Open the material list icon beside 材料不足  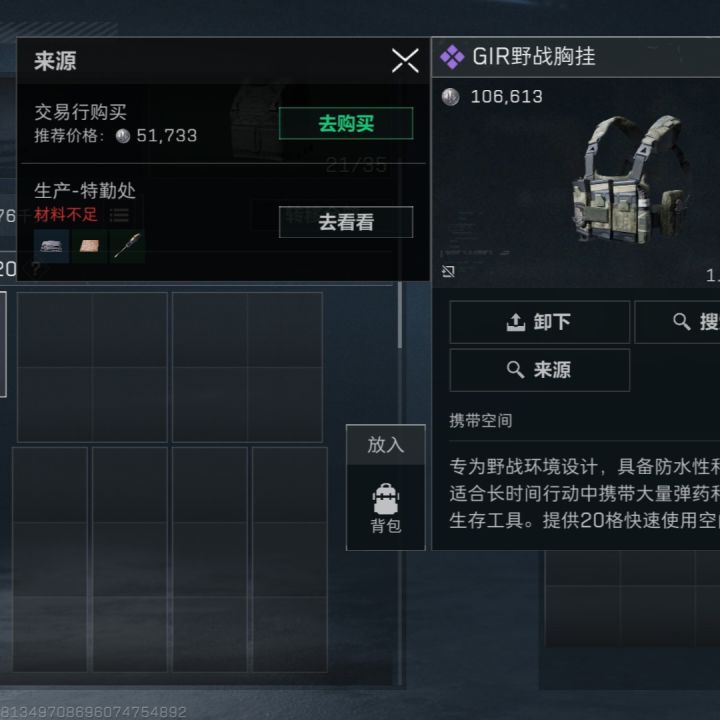[x=119, y=215]
